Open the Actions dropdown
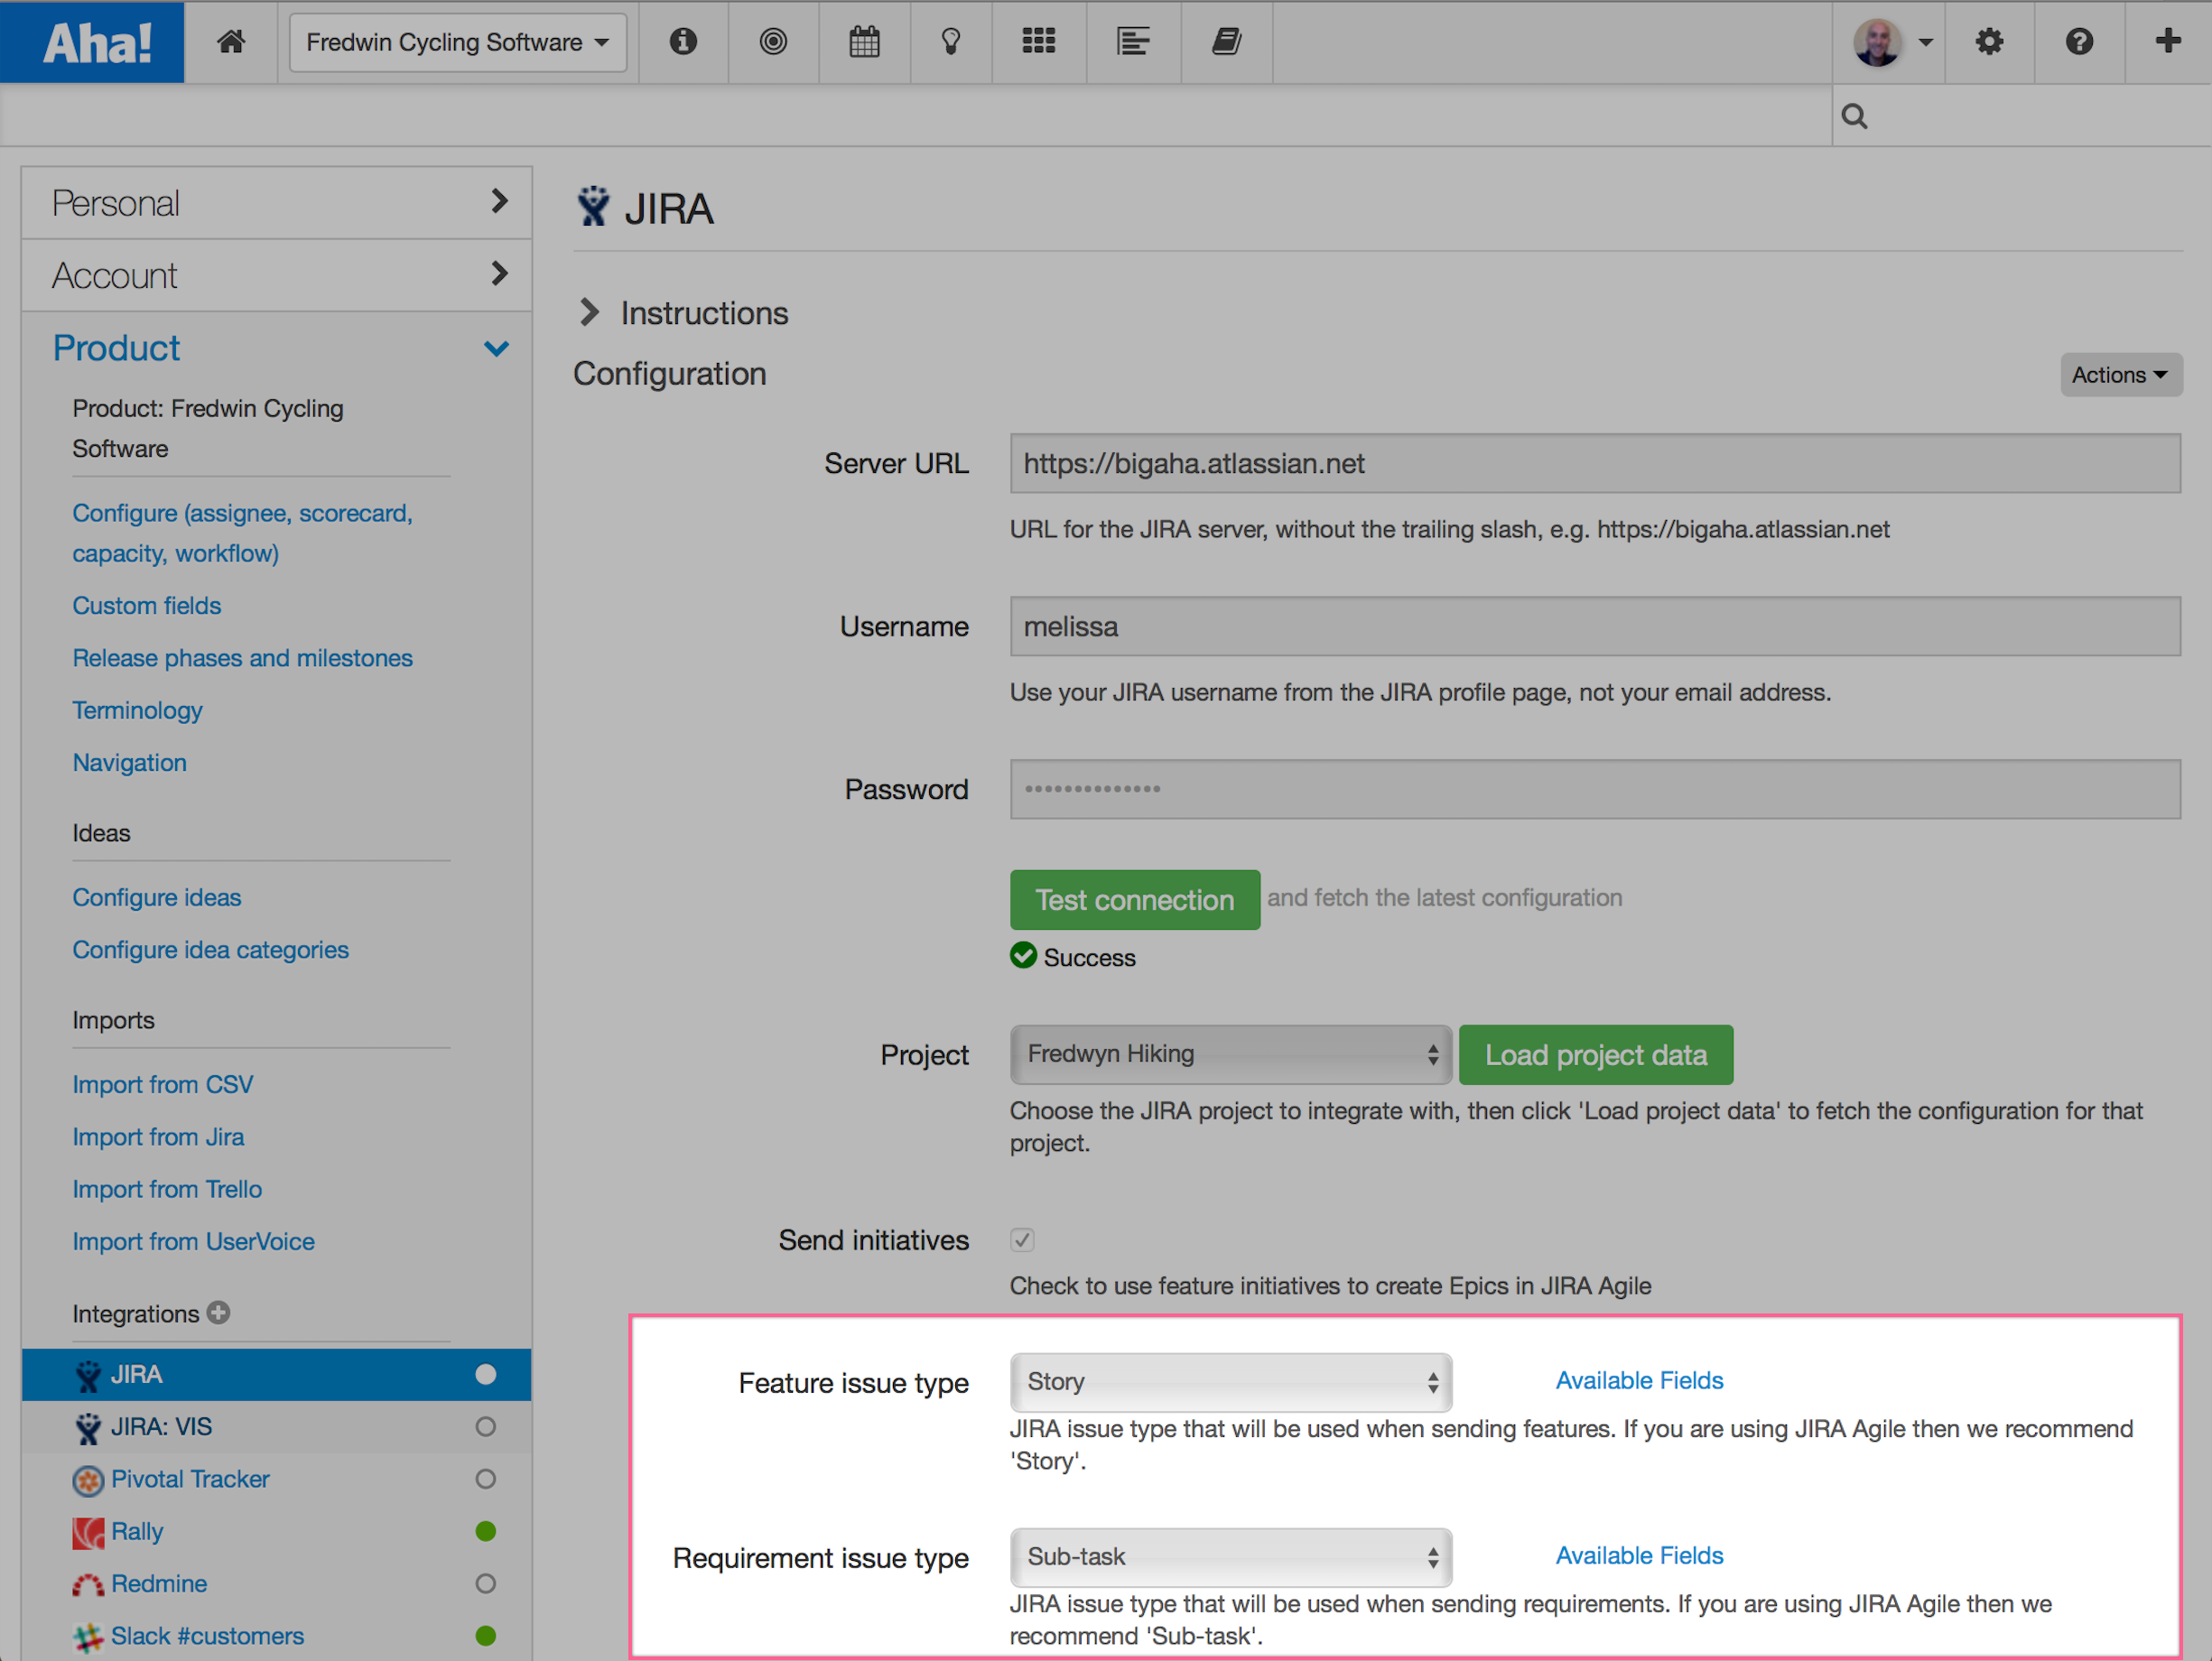 click(2120, 375)
